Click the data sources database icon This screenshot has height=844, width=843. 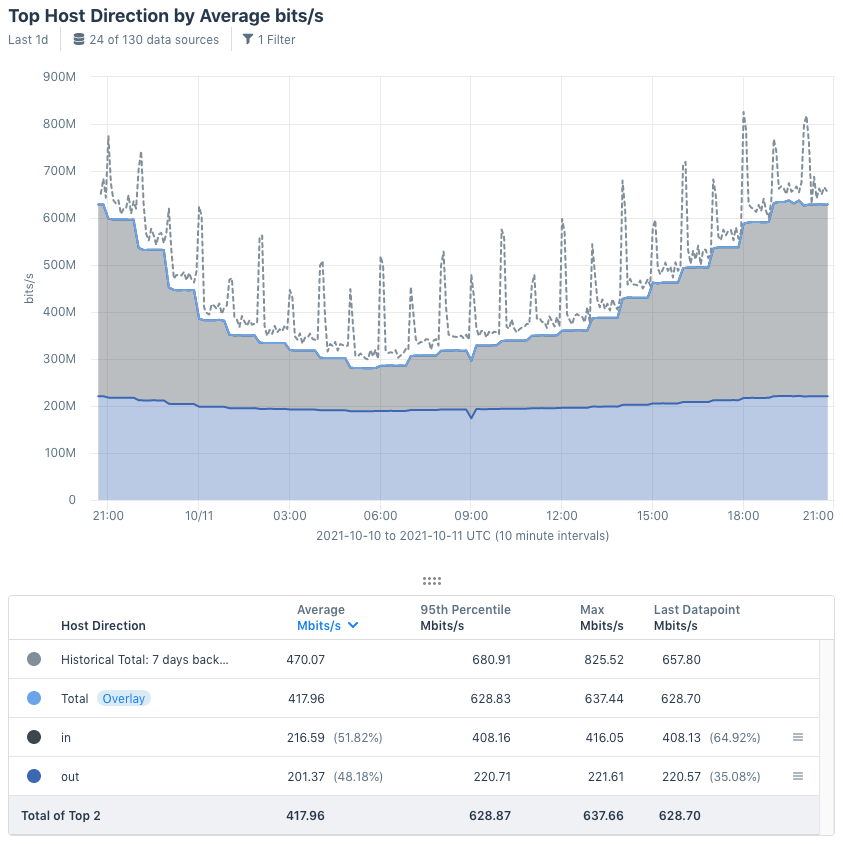[77, 40]
